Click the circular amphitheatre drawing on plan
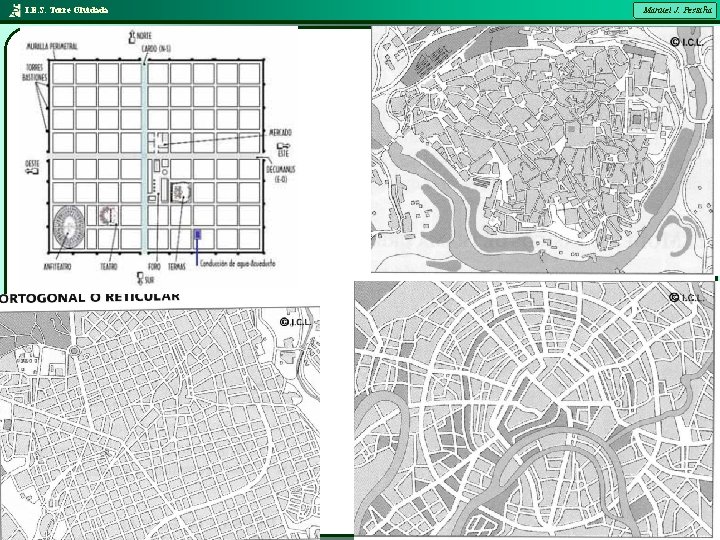Image resolution: width=720 pixels, height=540 pixels. click(69, 227)
